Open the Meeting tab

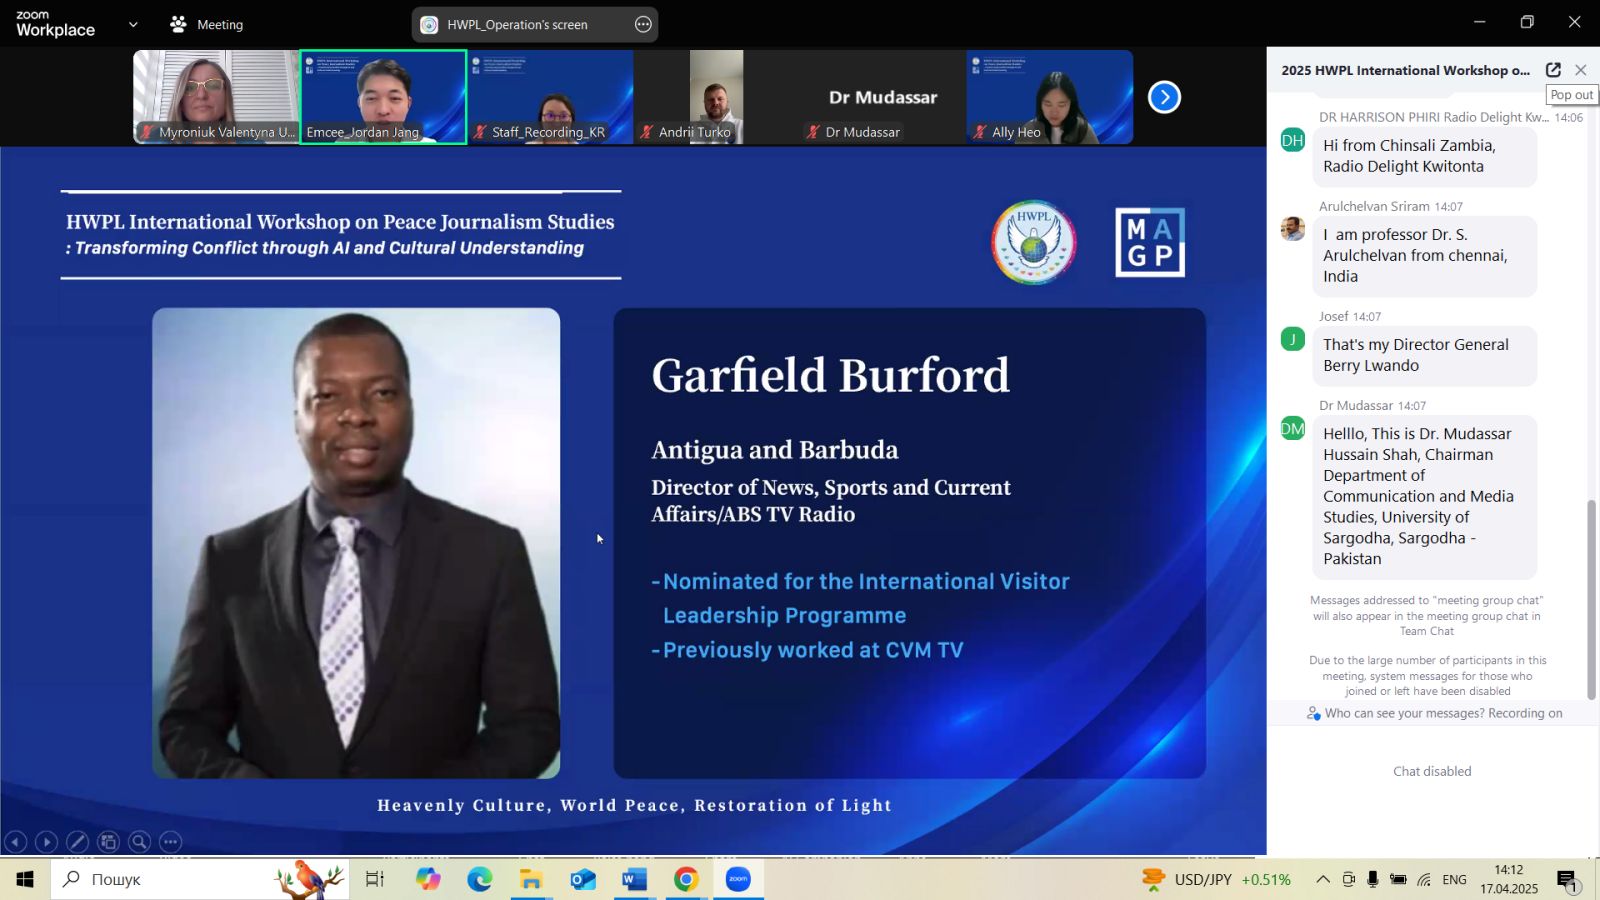207,24
